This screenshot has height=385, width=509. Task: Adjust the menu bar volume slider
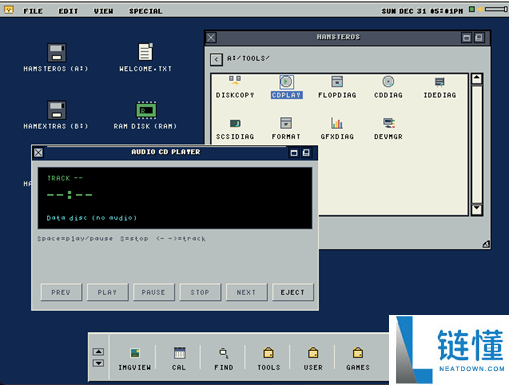(496, 9)
